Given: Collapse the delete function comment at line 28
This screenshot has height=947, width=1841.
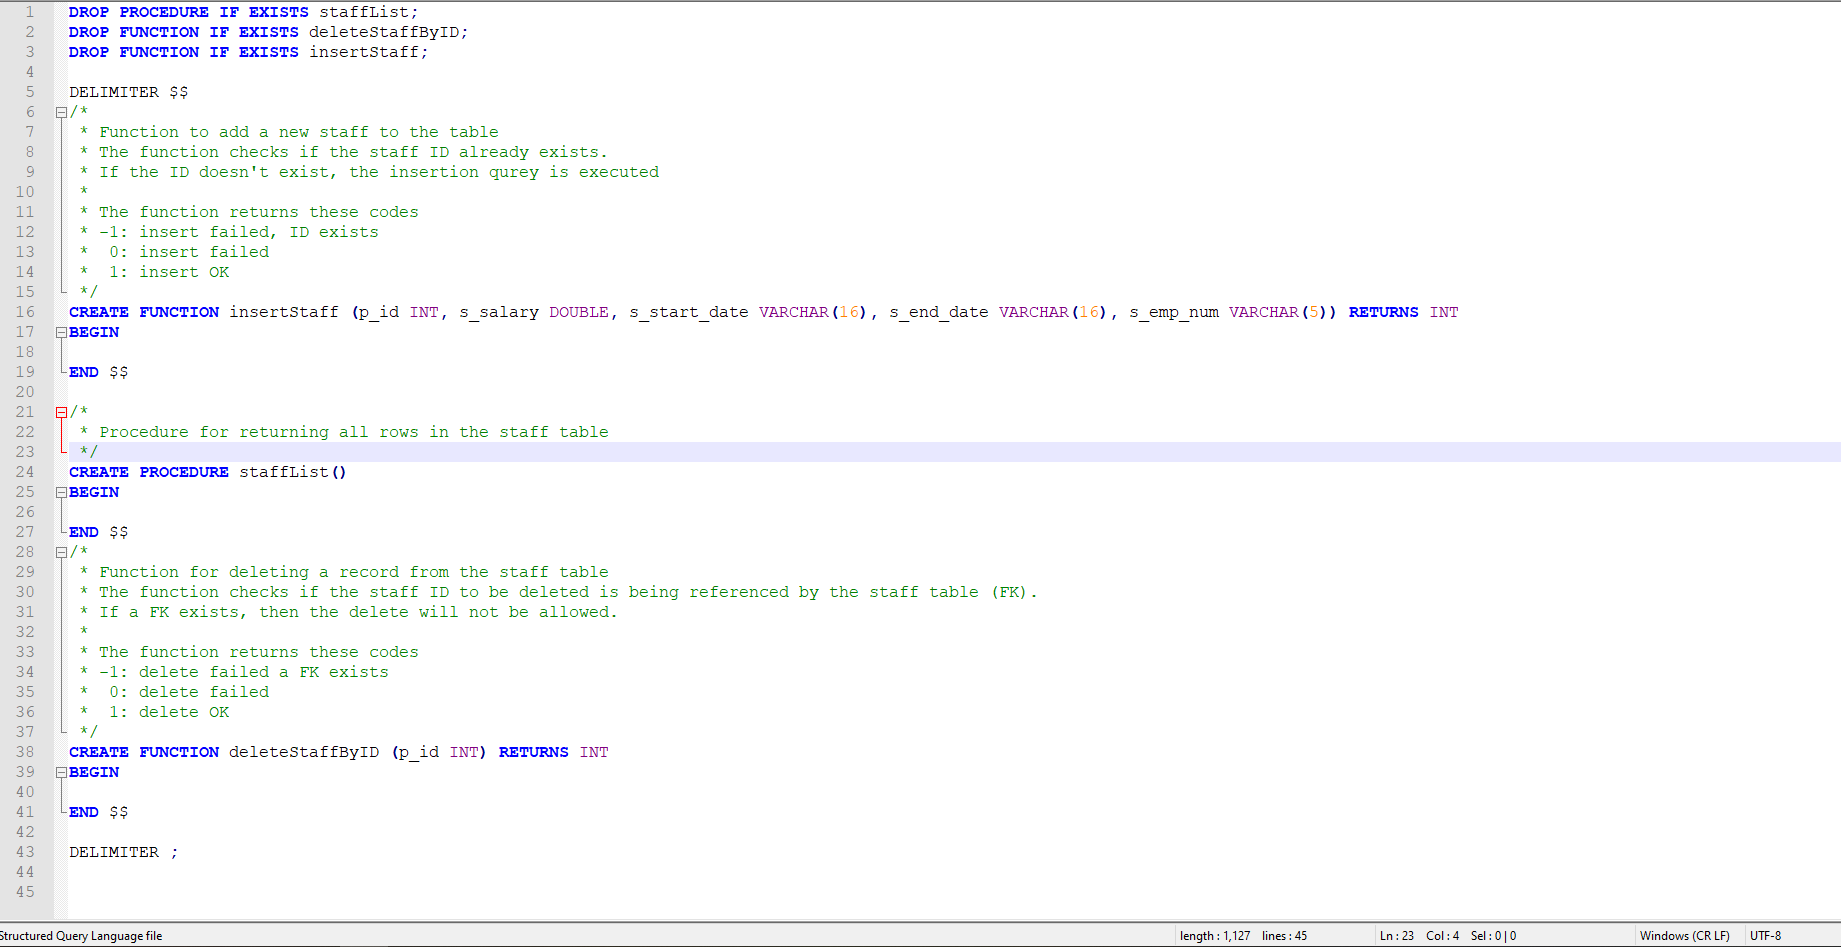Looking at the screenshot, I should tap(61, 551).
